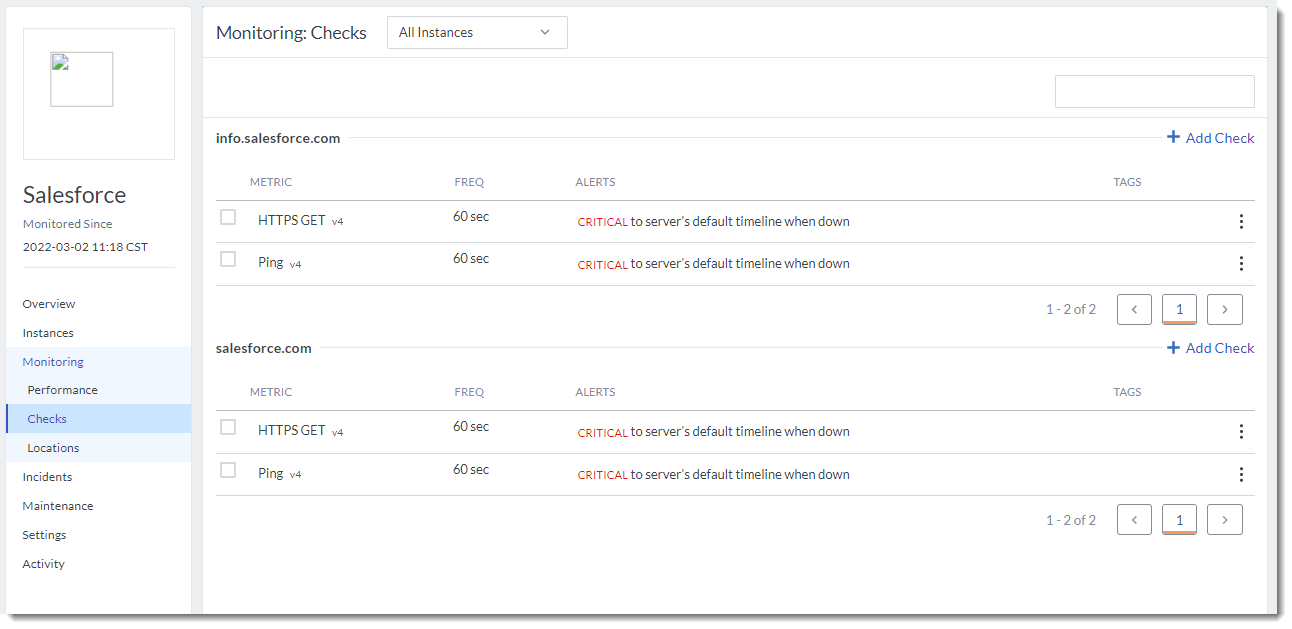Add Check for info.salesforce.com

(x=1210, y=138)
